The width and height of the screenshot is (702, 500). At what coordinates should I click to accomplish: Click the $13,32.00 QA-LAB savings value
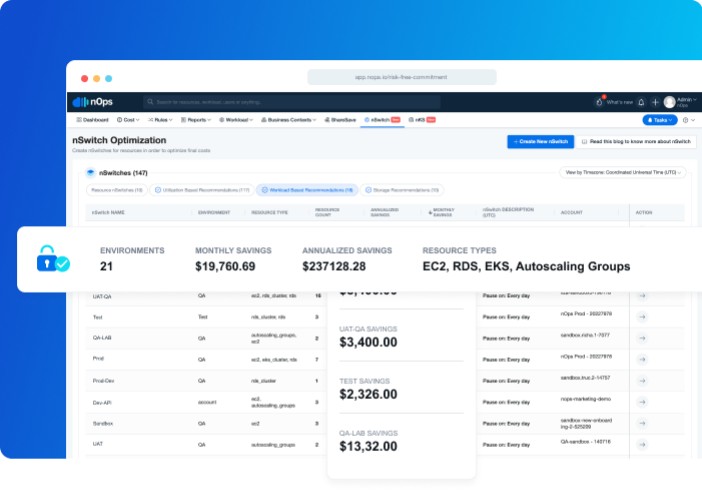pyautogui.click(x=368, y=446)
